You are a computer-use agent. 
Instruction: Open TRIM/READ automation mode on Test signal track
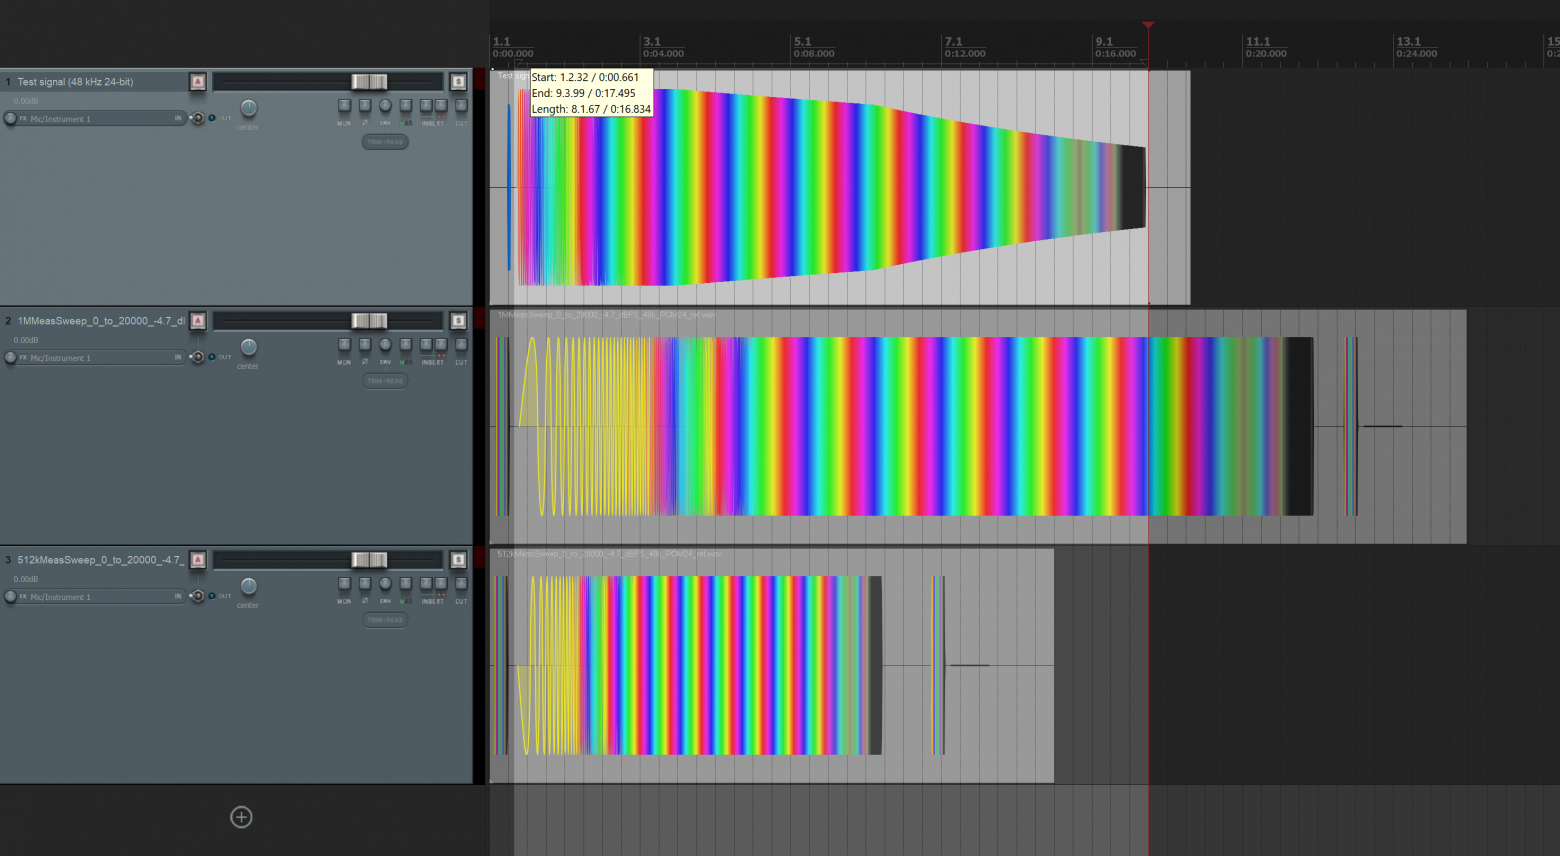pos(385,142)
